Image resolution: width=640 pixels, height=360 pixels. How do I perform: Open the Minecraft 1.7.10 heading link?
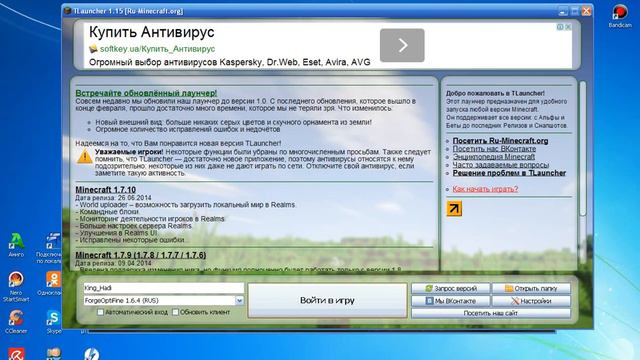[x=105, y=190]
